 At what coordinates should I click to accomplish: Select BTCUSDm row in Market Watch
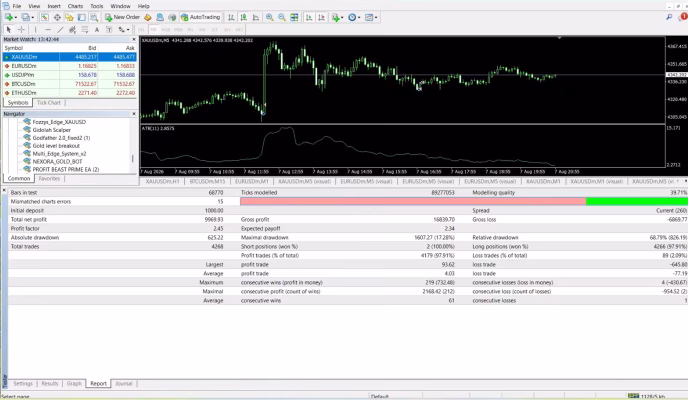[x=70, y=84]
